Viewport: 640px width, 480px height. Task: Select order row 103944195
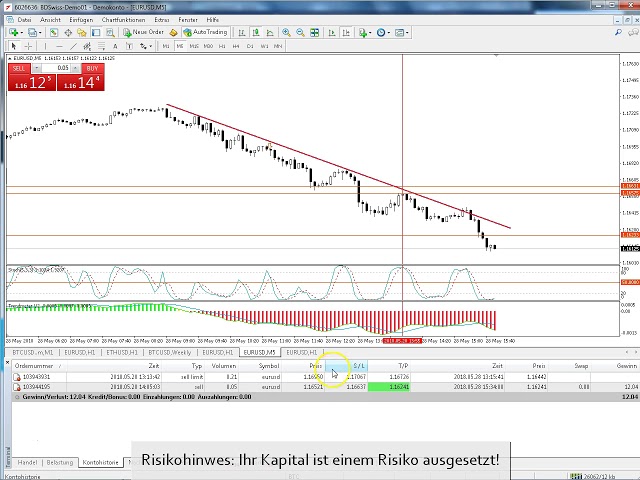coord(325,387)
